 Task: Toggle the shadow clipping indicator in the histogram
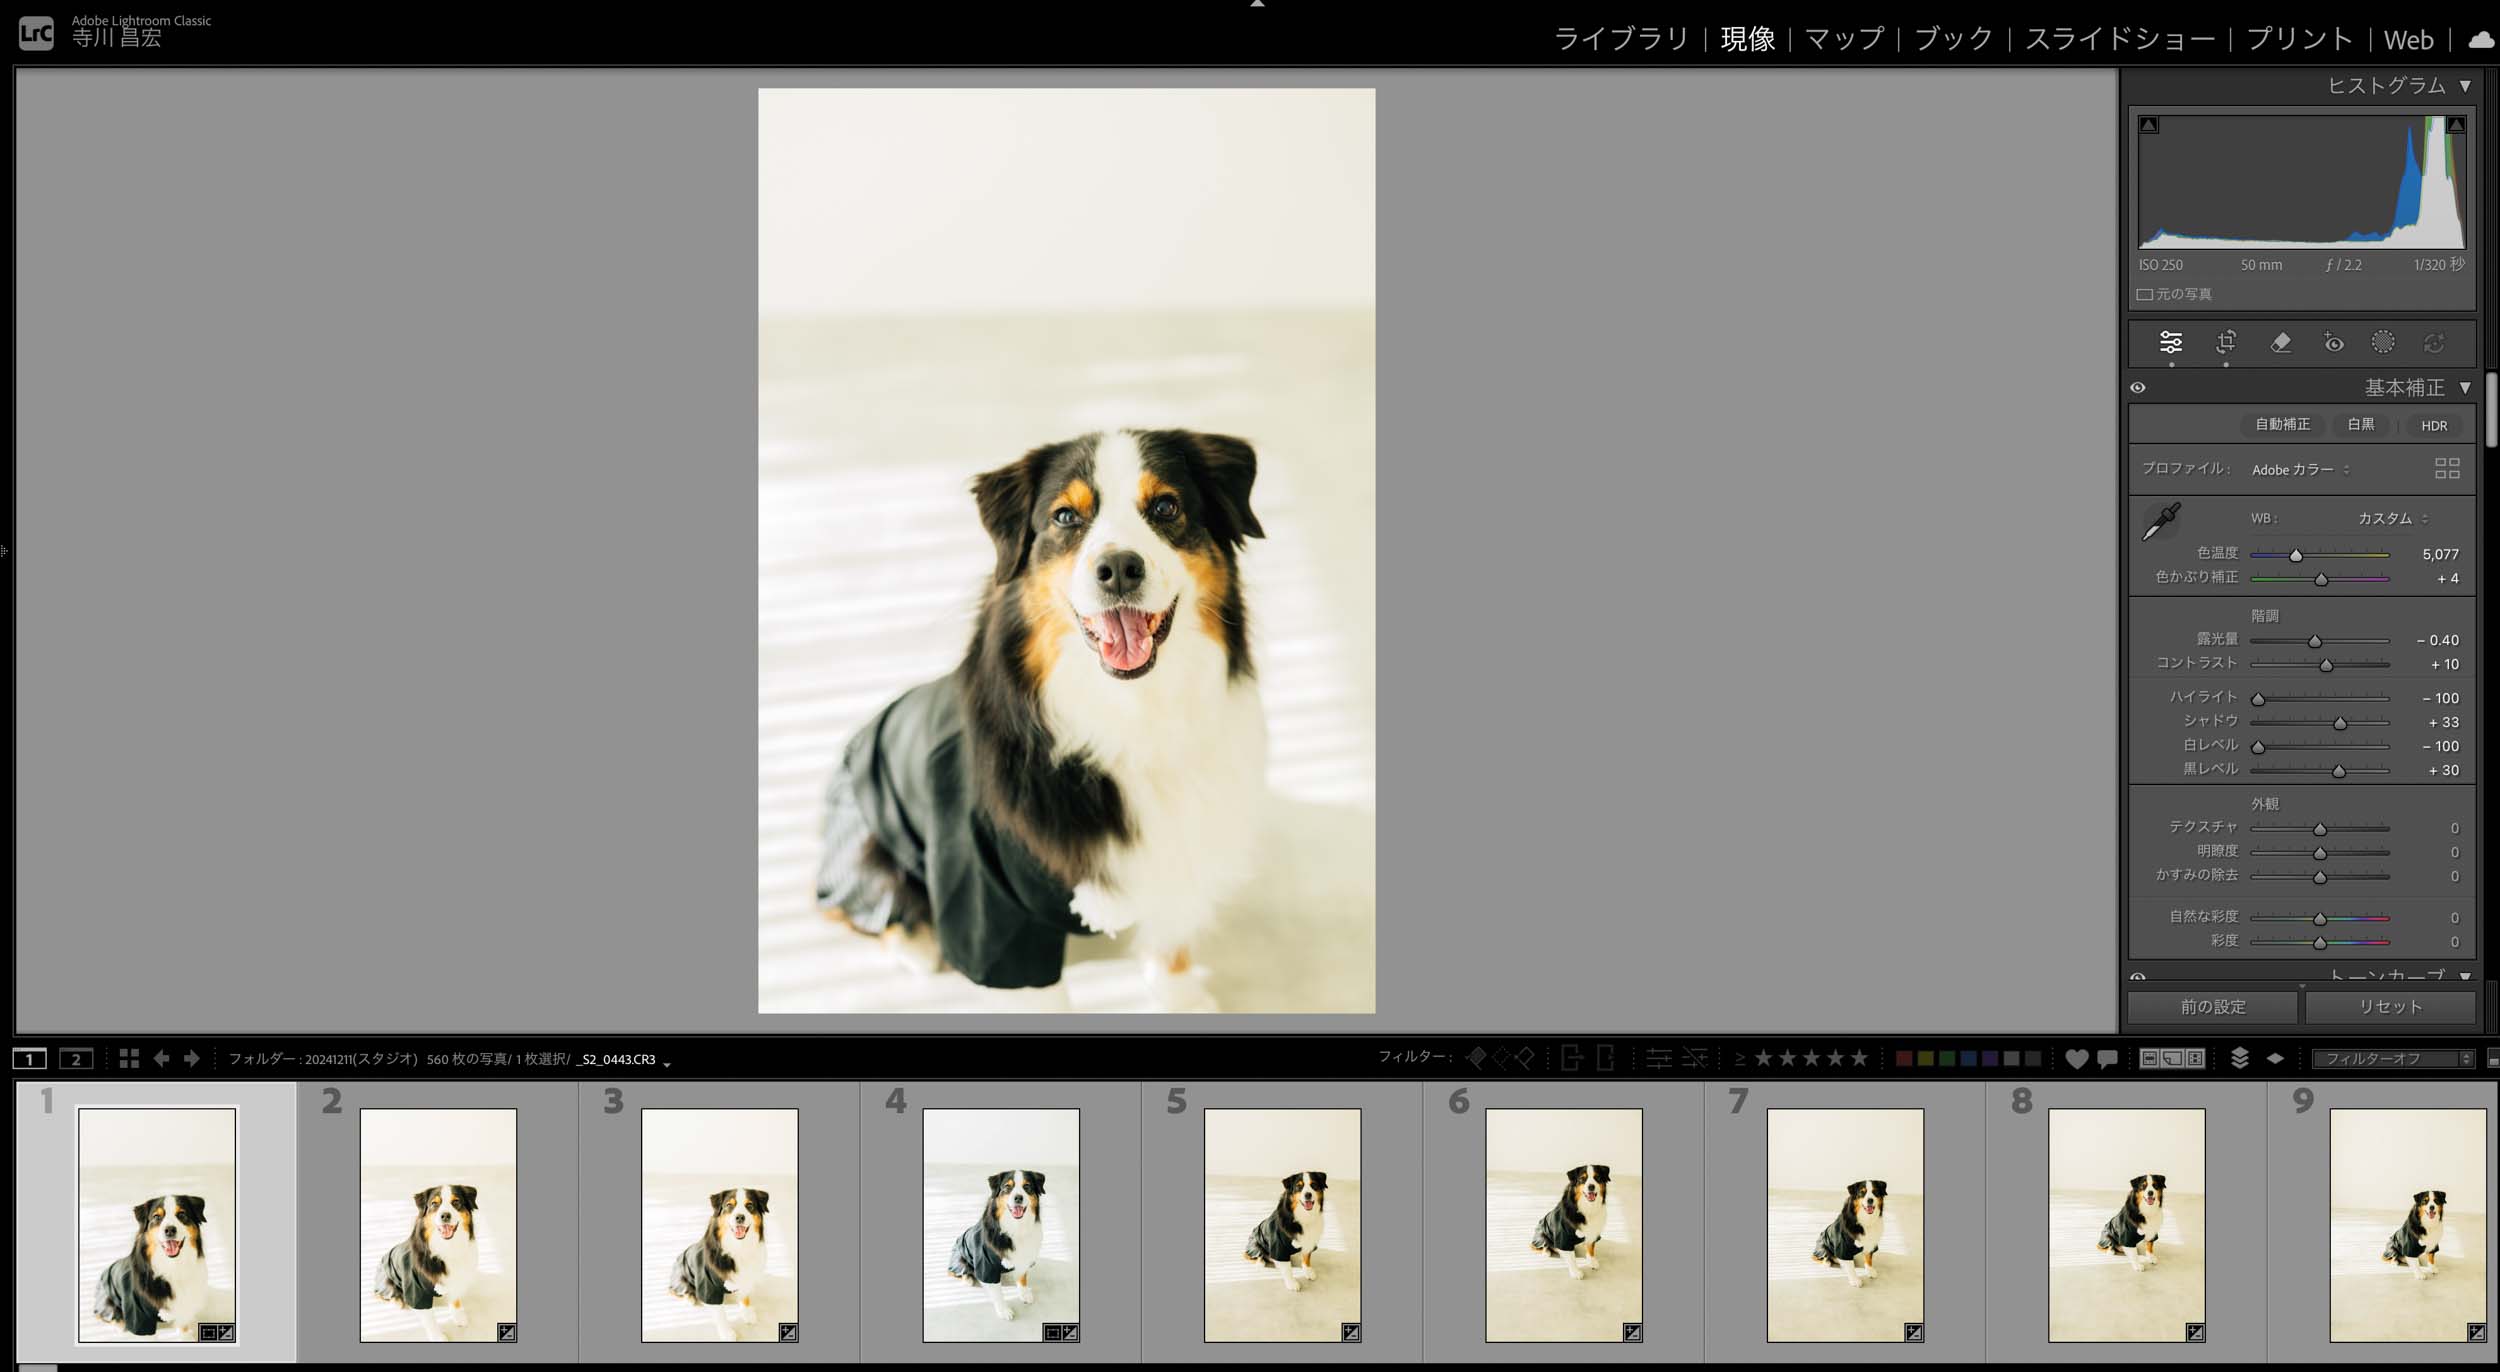(2148, 125)
